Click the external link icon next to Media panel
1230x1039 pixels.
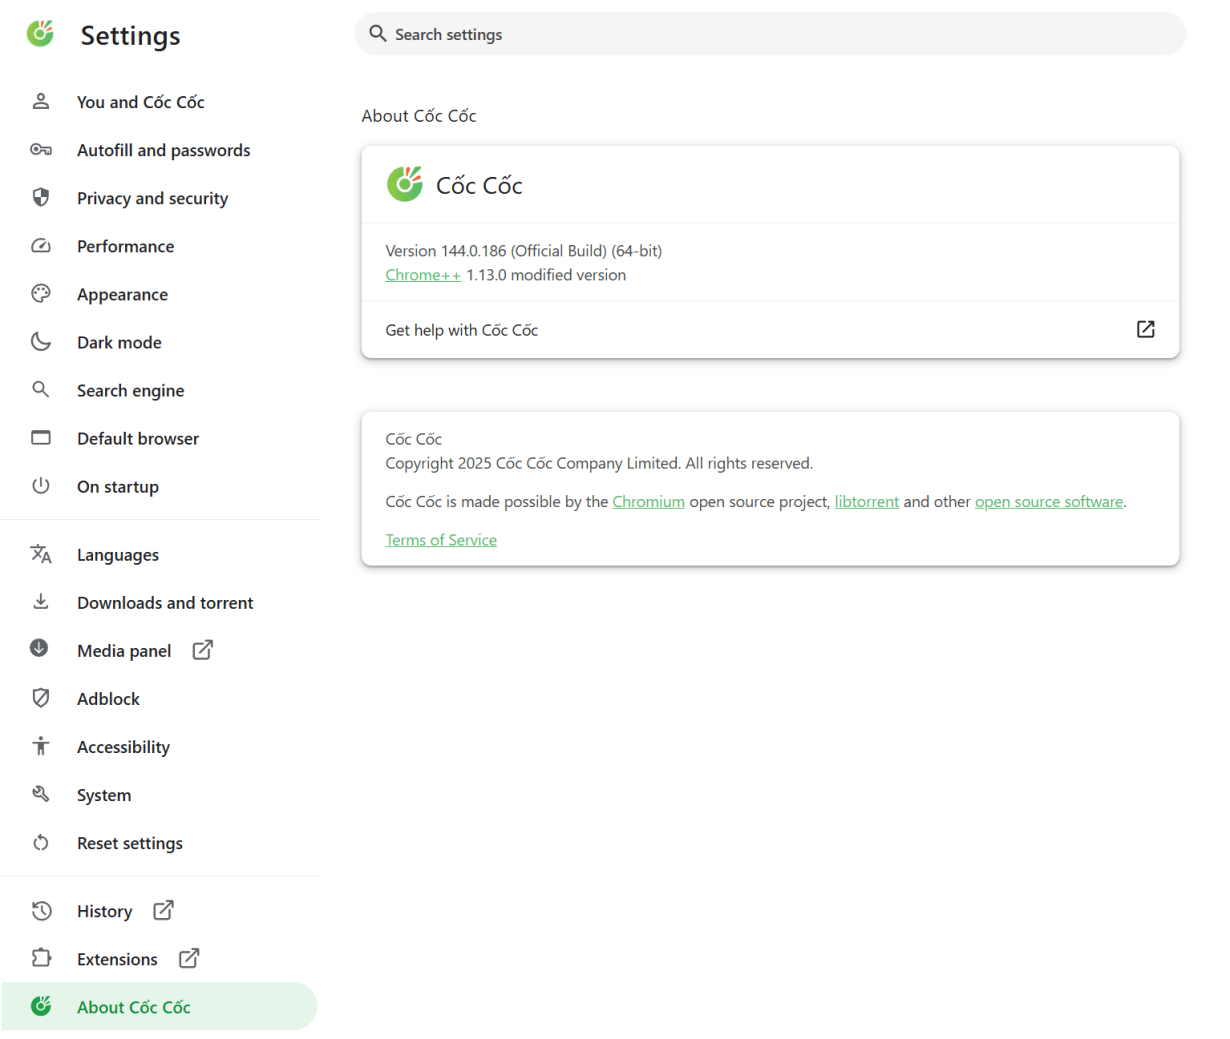[203, 650]
